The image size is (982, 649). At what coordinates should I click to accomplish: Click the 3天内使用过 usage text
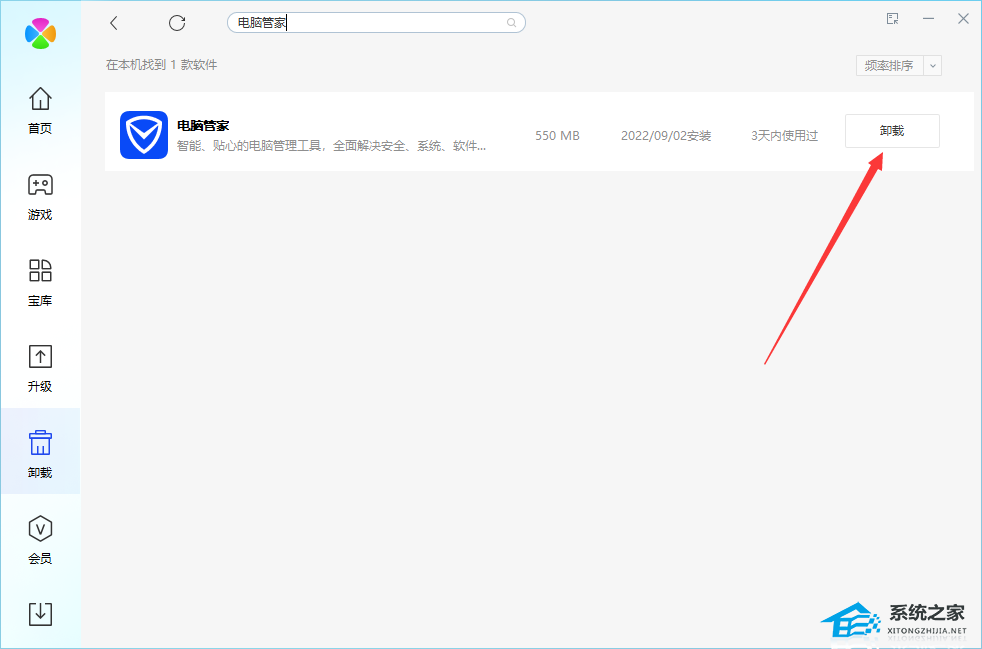785,135
